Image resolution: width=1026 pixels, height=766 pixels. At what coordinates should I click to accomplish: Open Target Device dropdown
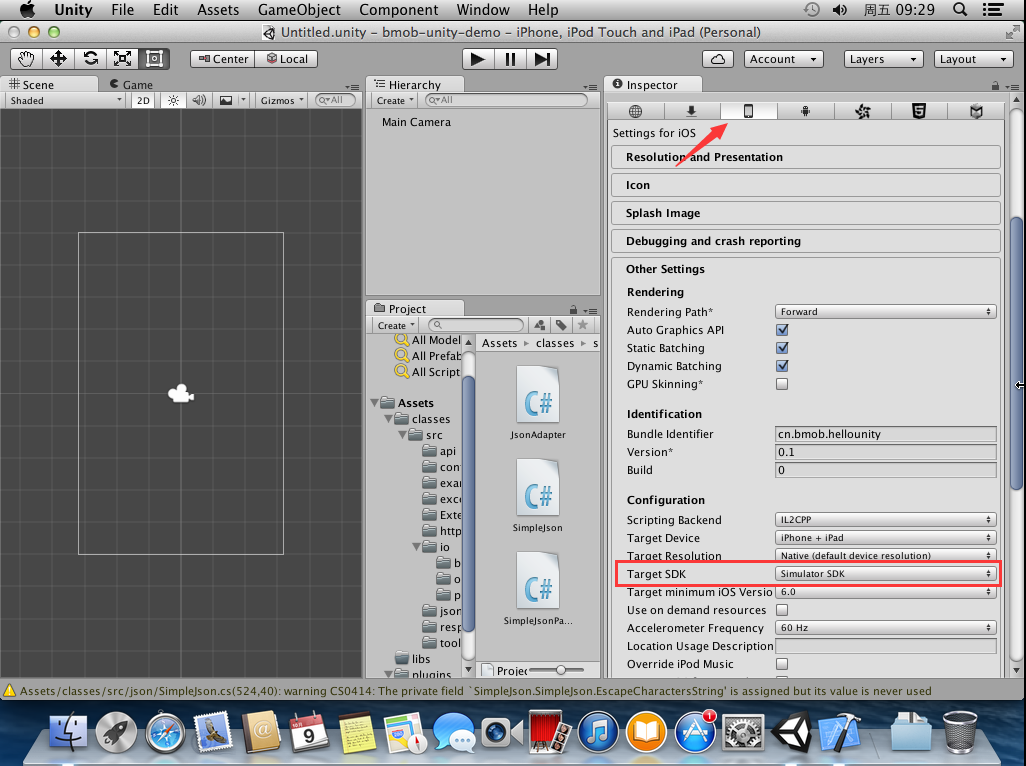[885, 538]
